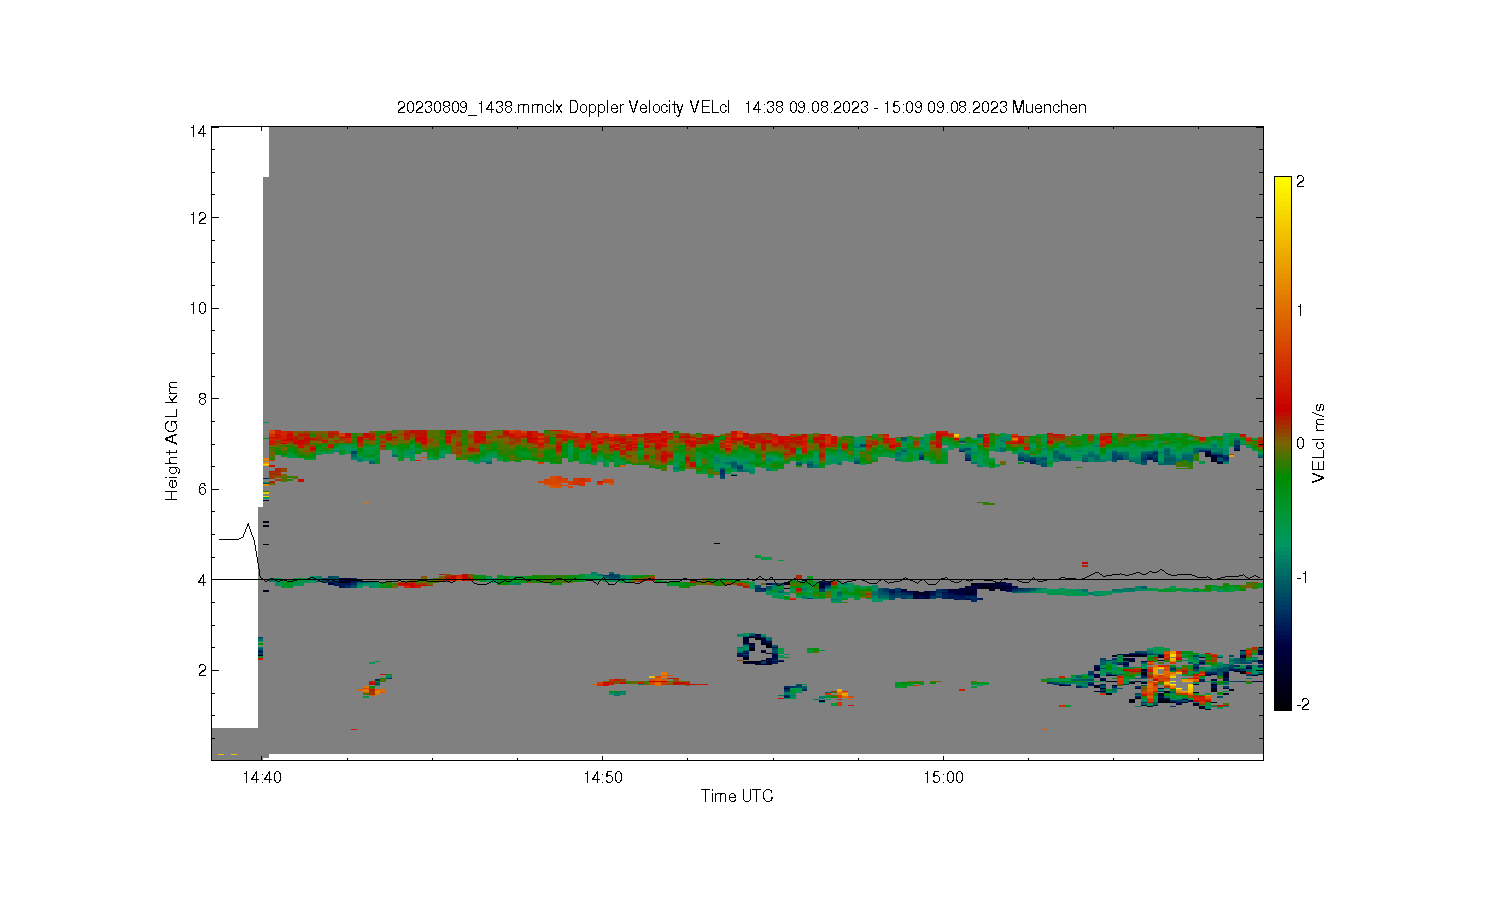This screenshot has width=1500, height=900.
Task: Click the dark blue ring echo near 14:55
Action: pyautogui.click(x=759, y=649)
